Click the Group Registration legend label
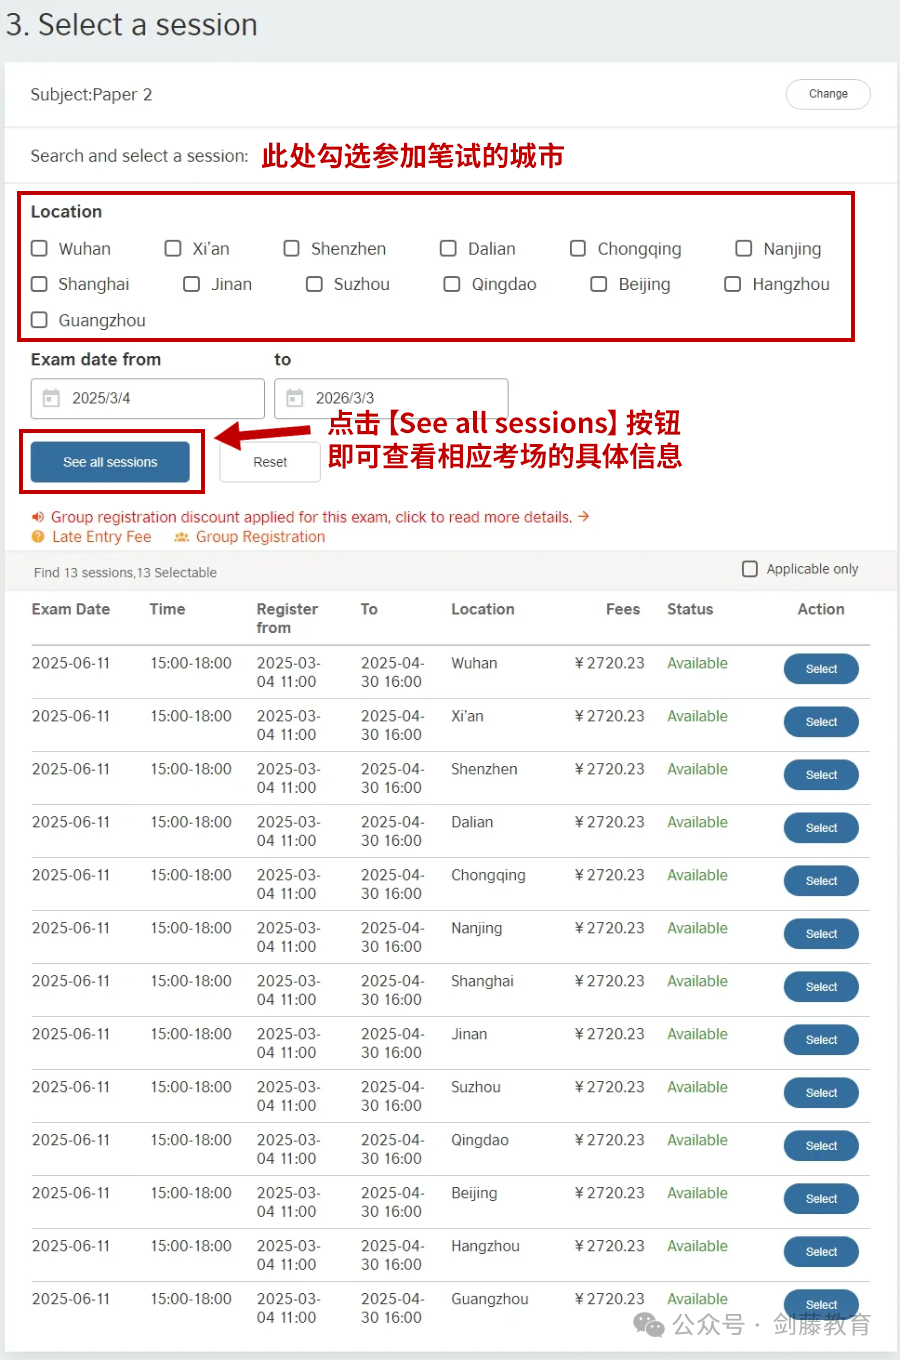Screen dimensions: 900x1360 (261, 537)
